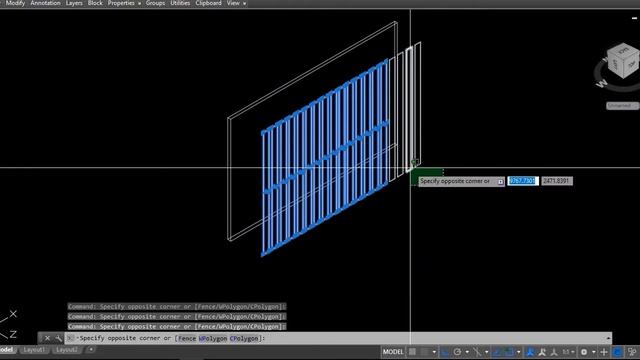Choose the CPolygon selection option
The image size is (640, 360).
(x=244, y=338)
